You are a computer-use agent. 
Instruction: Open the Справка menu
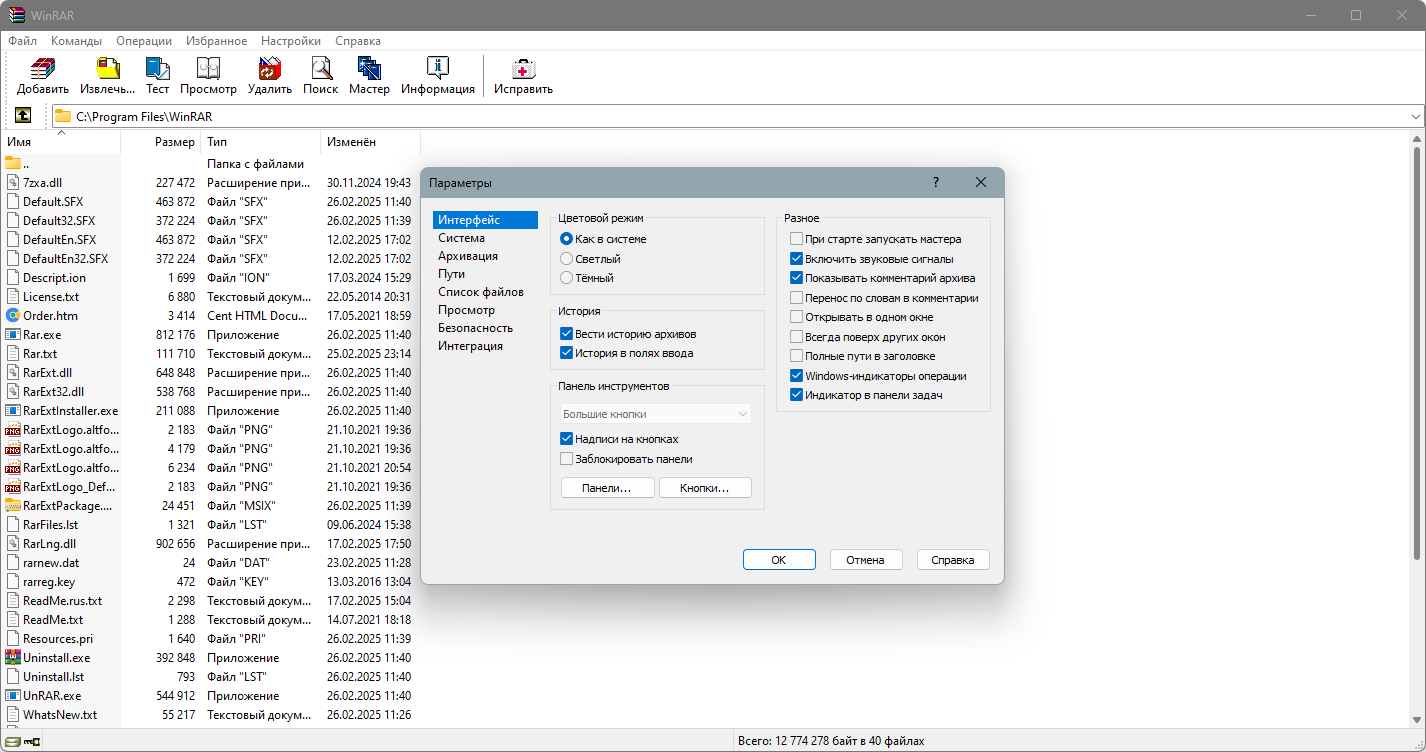pyautogui.click(x=358, y=41)
